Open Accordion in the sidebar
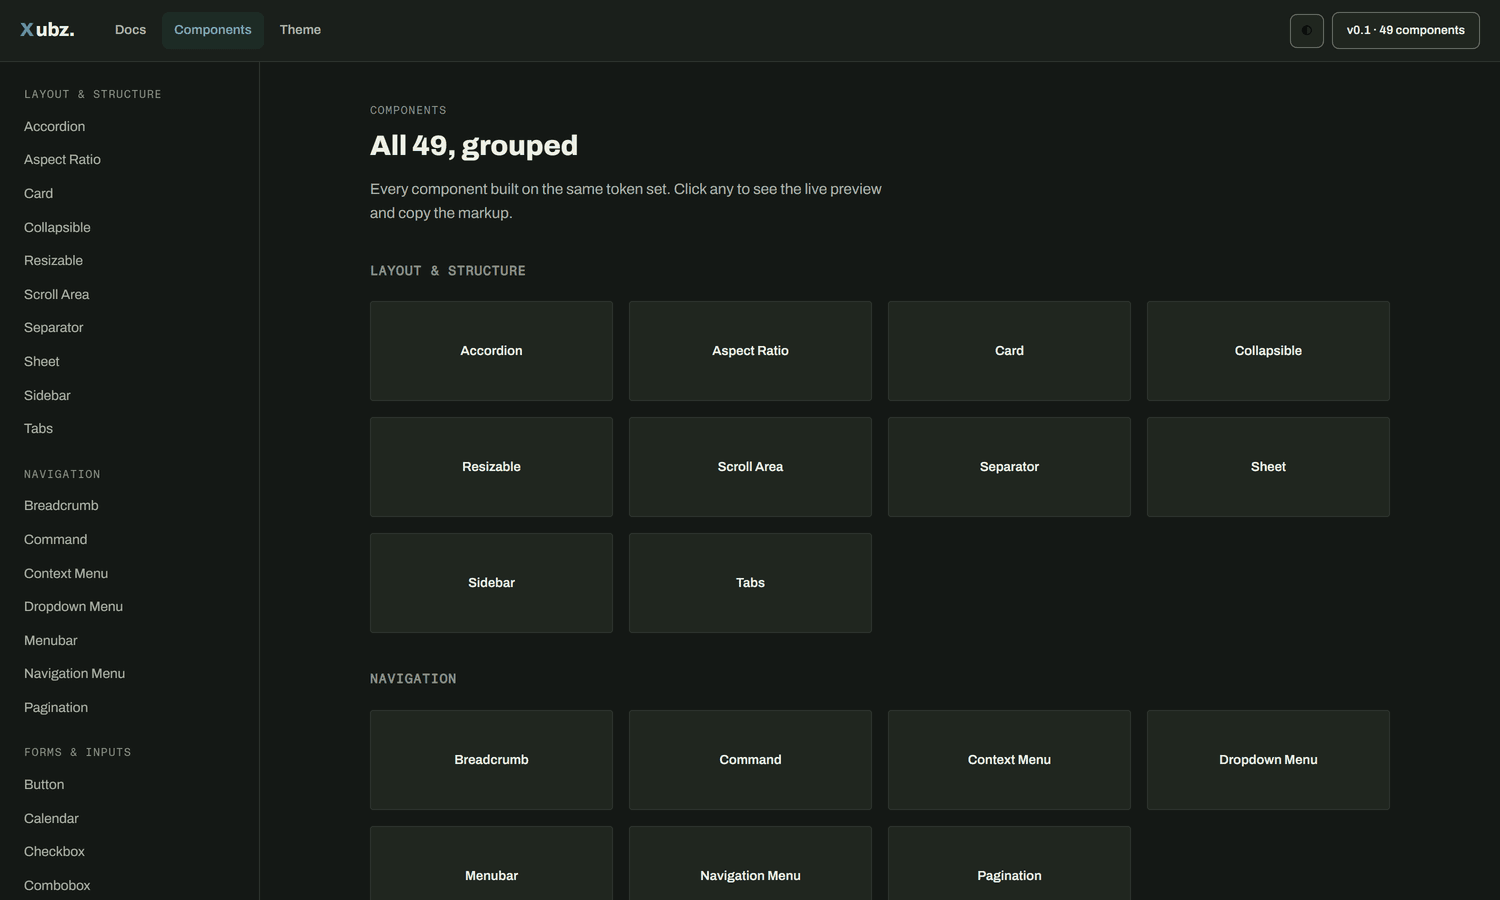 tap(54, 127)
